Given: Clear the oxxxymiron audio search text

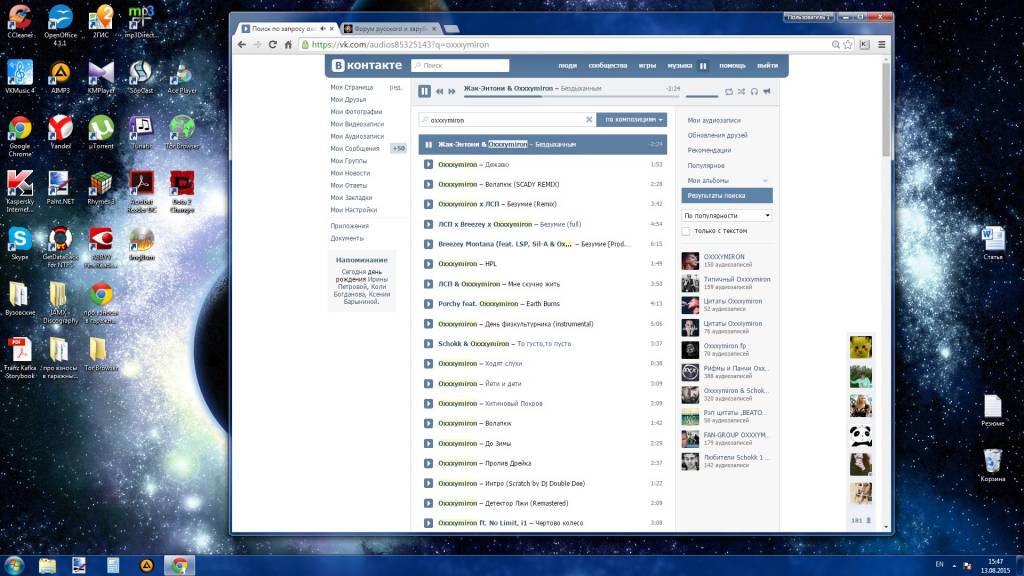Looking at the screenshot, I should [x=588, y=120].
